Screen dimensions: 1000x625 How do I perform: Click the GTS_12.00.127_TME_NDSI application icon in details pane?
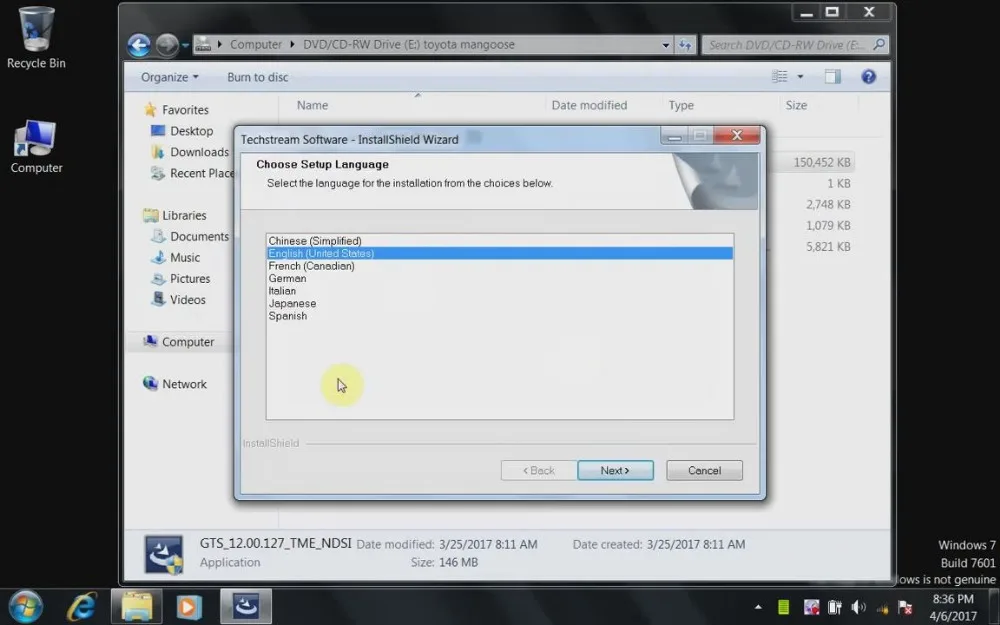[x=164, y=554]
